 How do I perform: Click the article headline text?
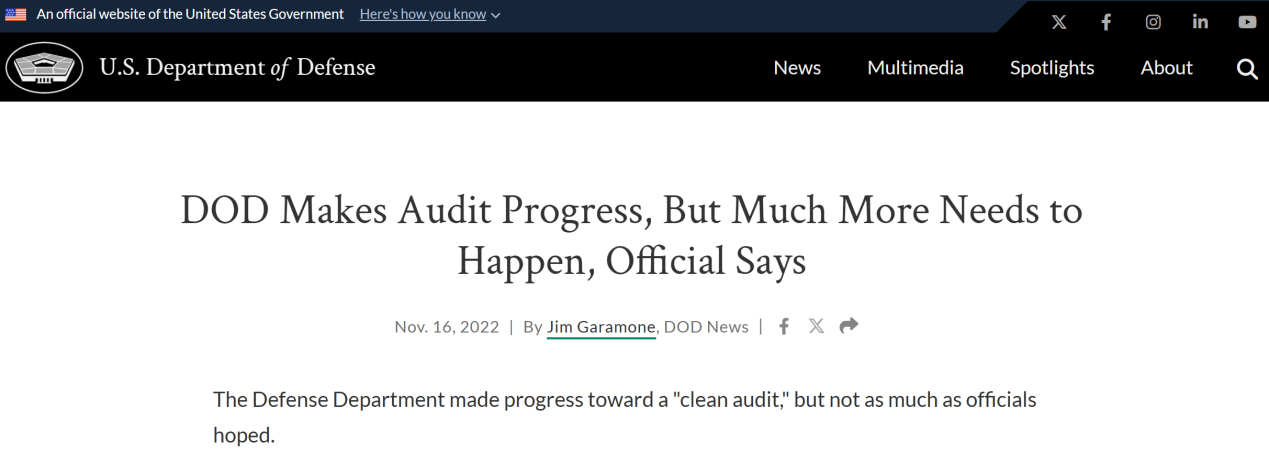pyautogui.click(x=632, y=236)
